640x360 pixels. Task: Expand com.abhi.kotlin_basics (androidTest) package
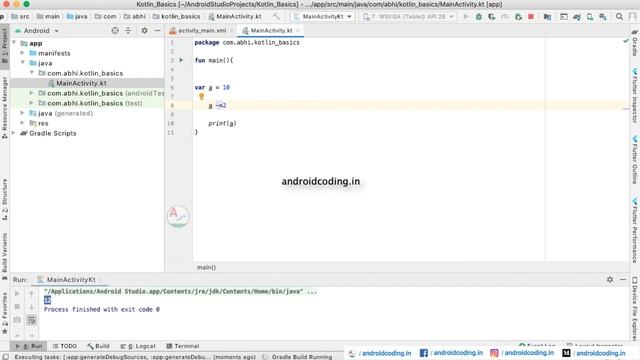[x=32, y=93]
